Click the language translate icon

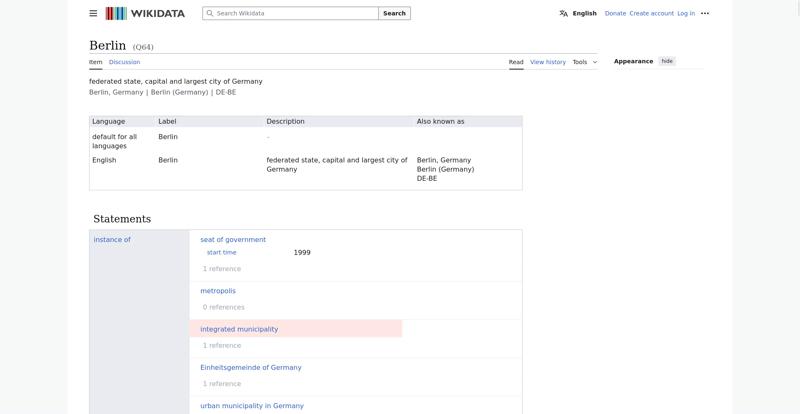[x=563, y=13]
